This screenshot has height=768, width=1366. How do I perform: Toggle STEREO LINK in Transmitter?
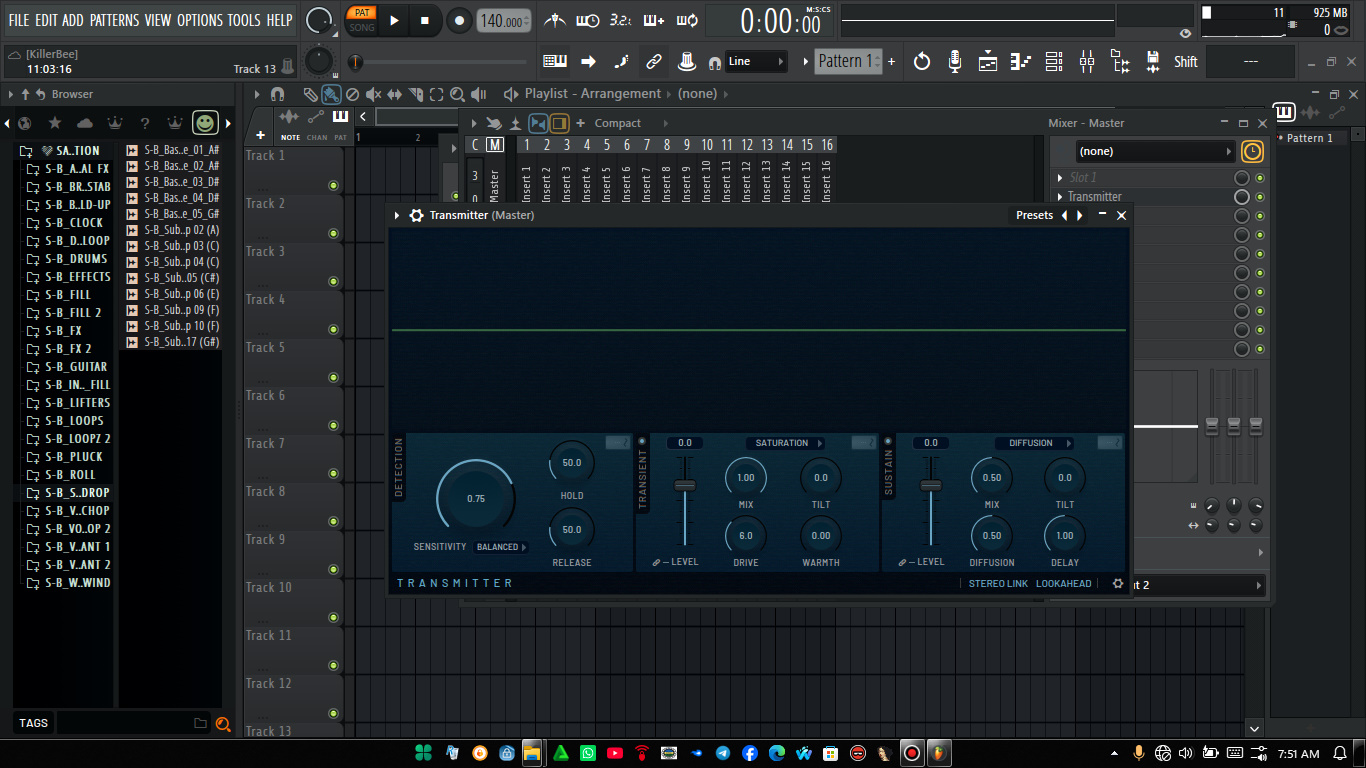pos(998,584)
